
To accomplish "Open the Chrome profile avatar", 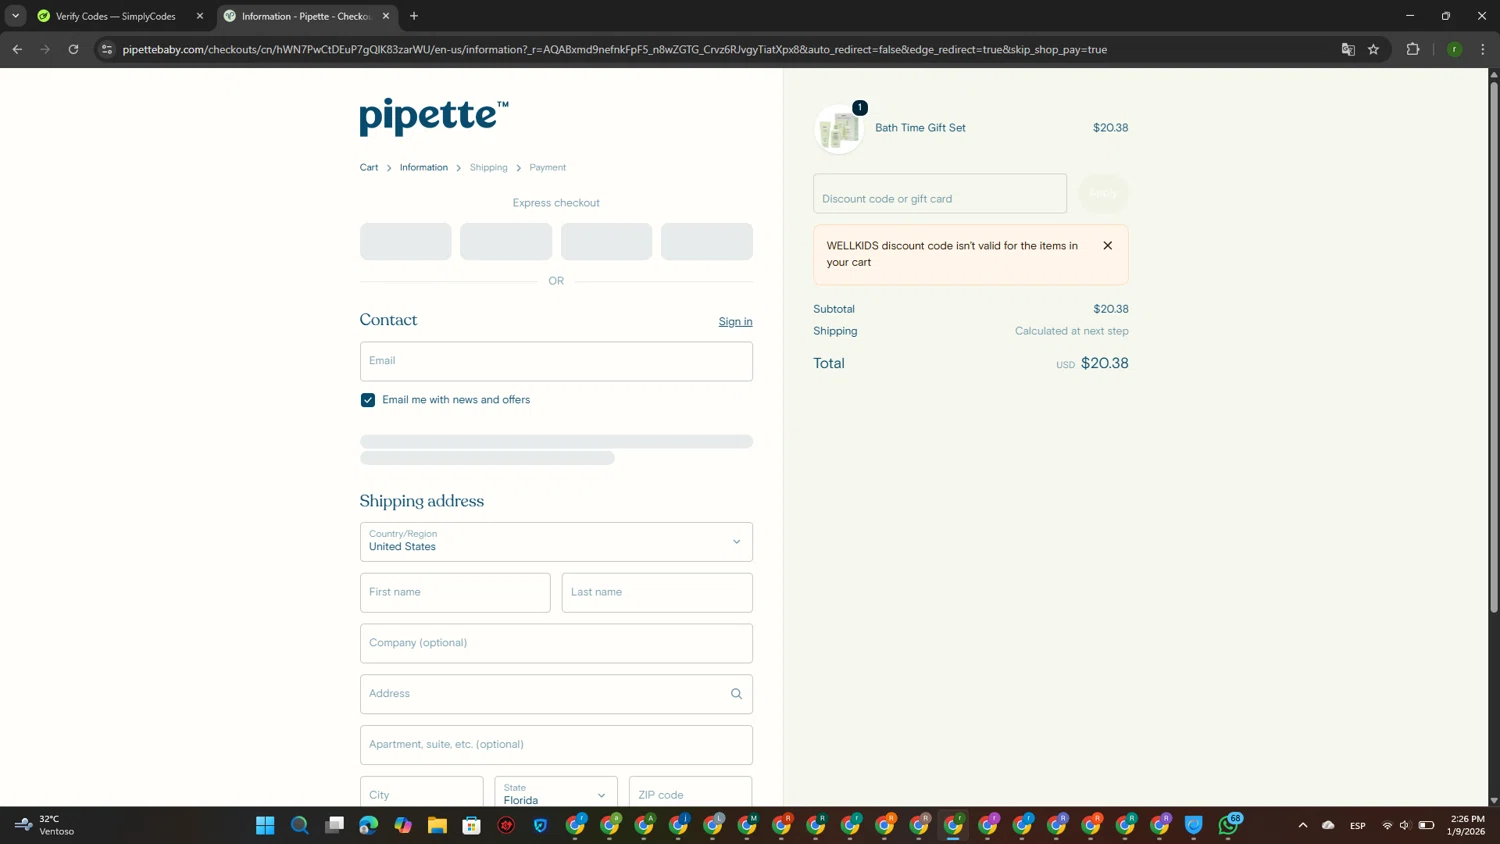I will [1455, 49].
